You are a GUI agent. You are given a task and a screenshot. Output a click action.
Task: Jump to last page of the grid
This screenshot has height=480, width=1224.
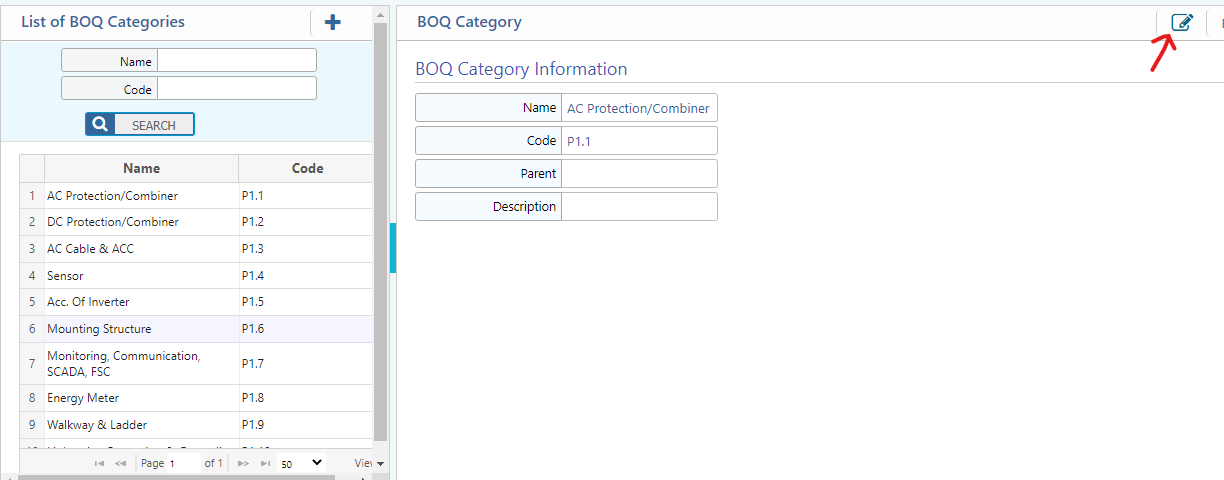coord(265,463)
